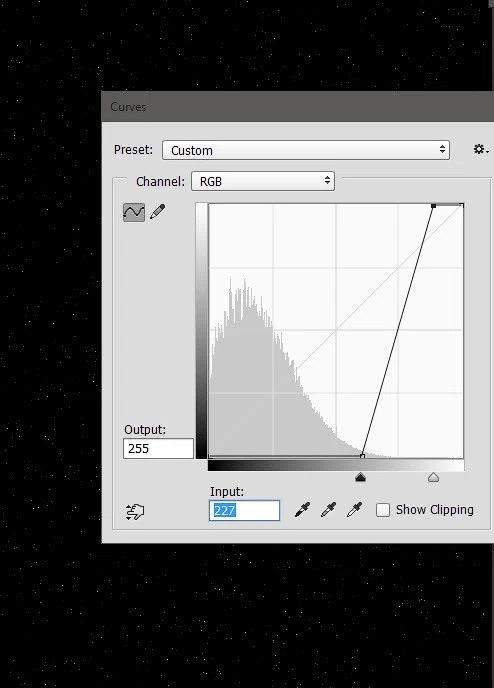Pick the black point eyedropper
Screen dimensions: 494x688
(x=302, y=509)
